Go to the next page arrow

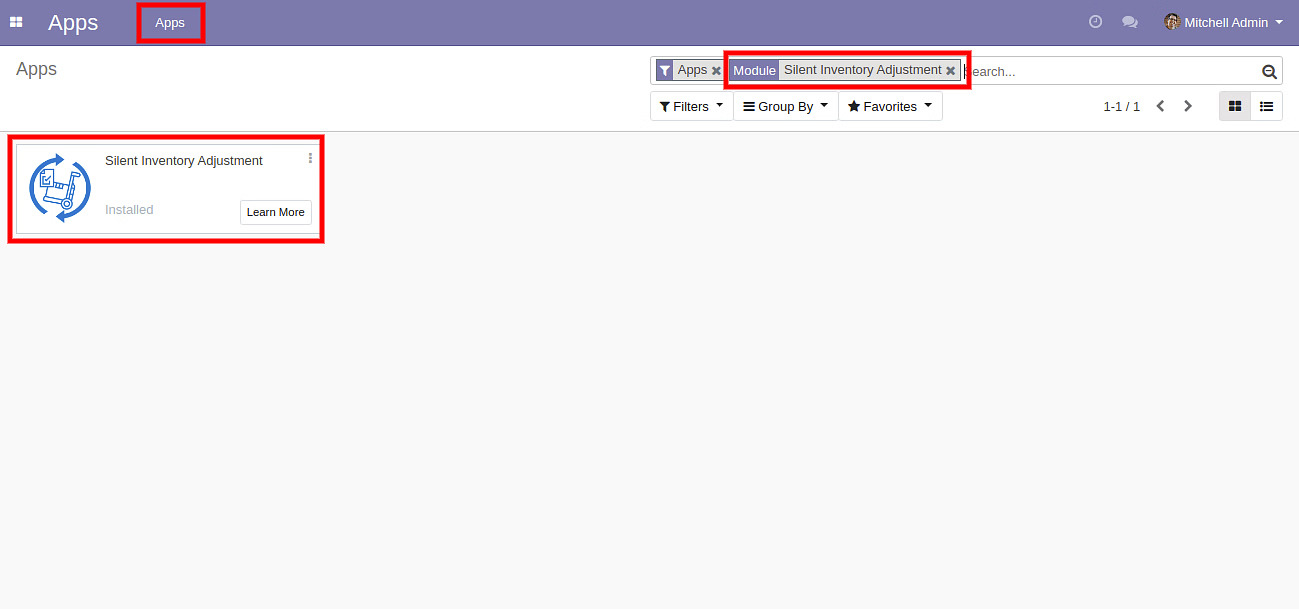pos(1188,106)
